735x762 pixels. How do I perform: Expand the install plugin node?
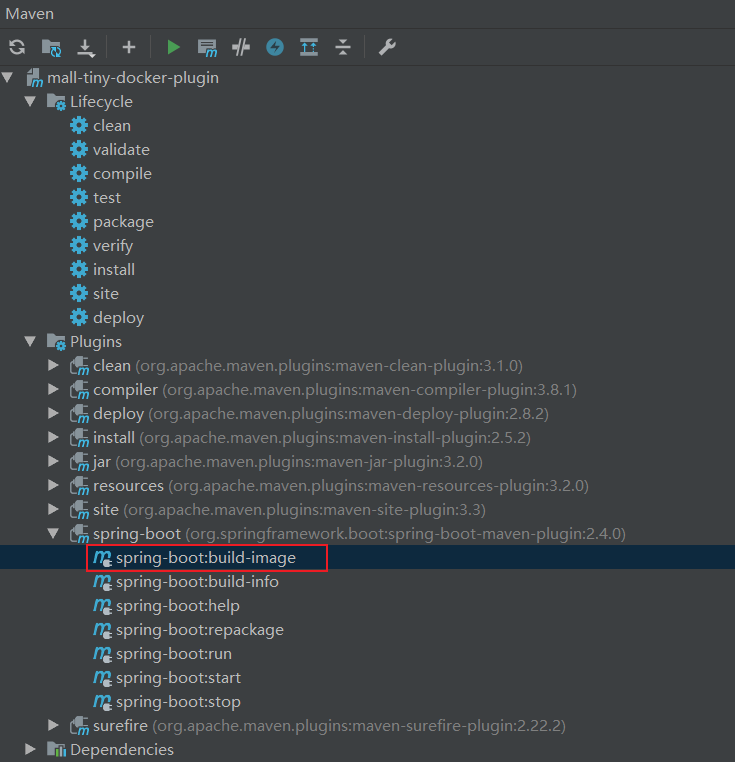(53, 437)
